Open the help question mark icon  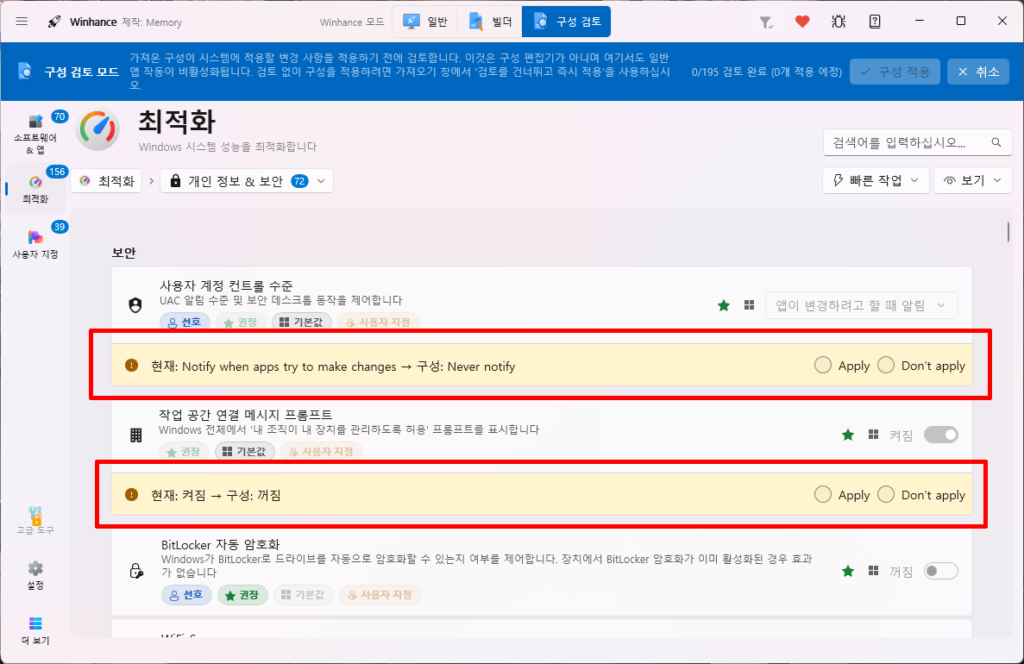pyautogui.click(x=874, y=22)
